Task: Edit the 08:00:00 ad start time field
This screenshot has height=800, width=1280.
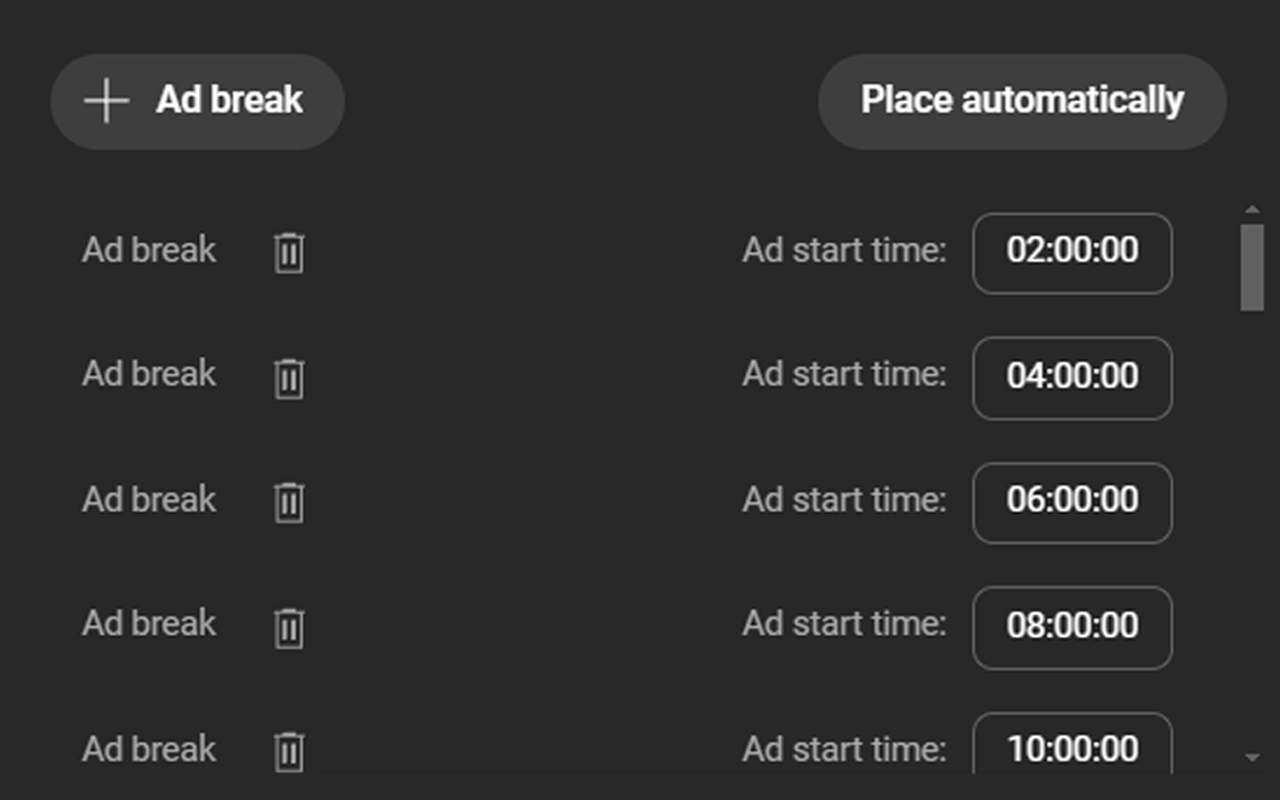Action: click(x=1071, y=628)
